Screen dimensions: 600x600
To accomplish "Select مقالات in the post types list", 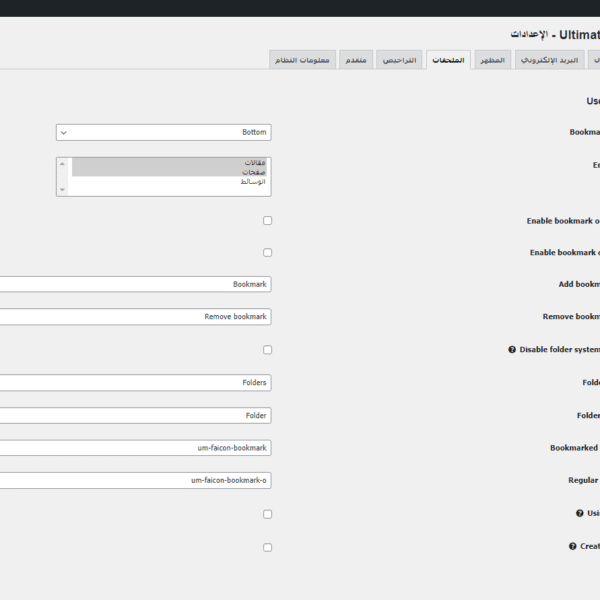I will pos(169,163).
